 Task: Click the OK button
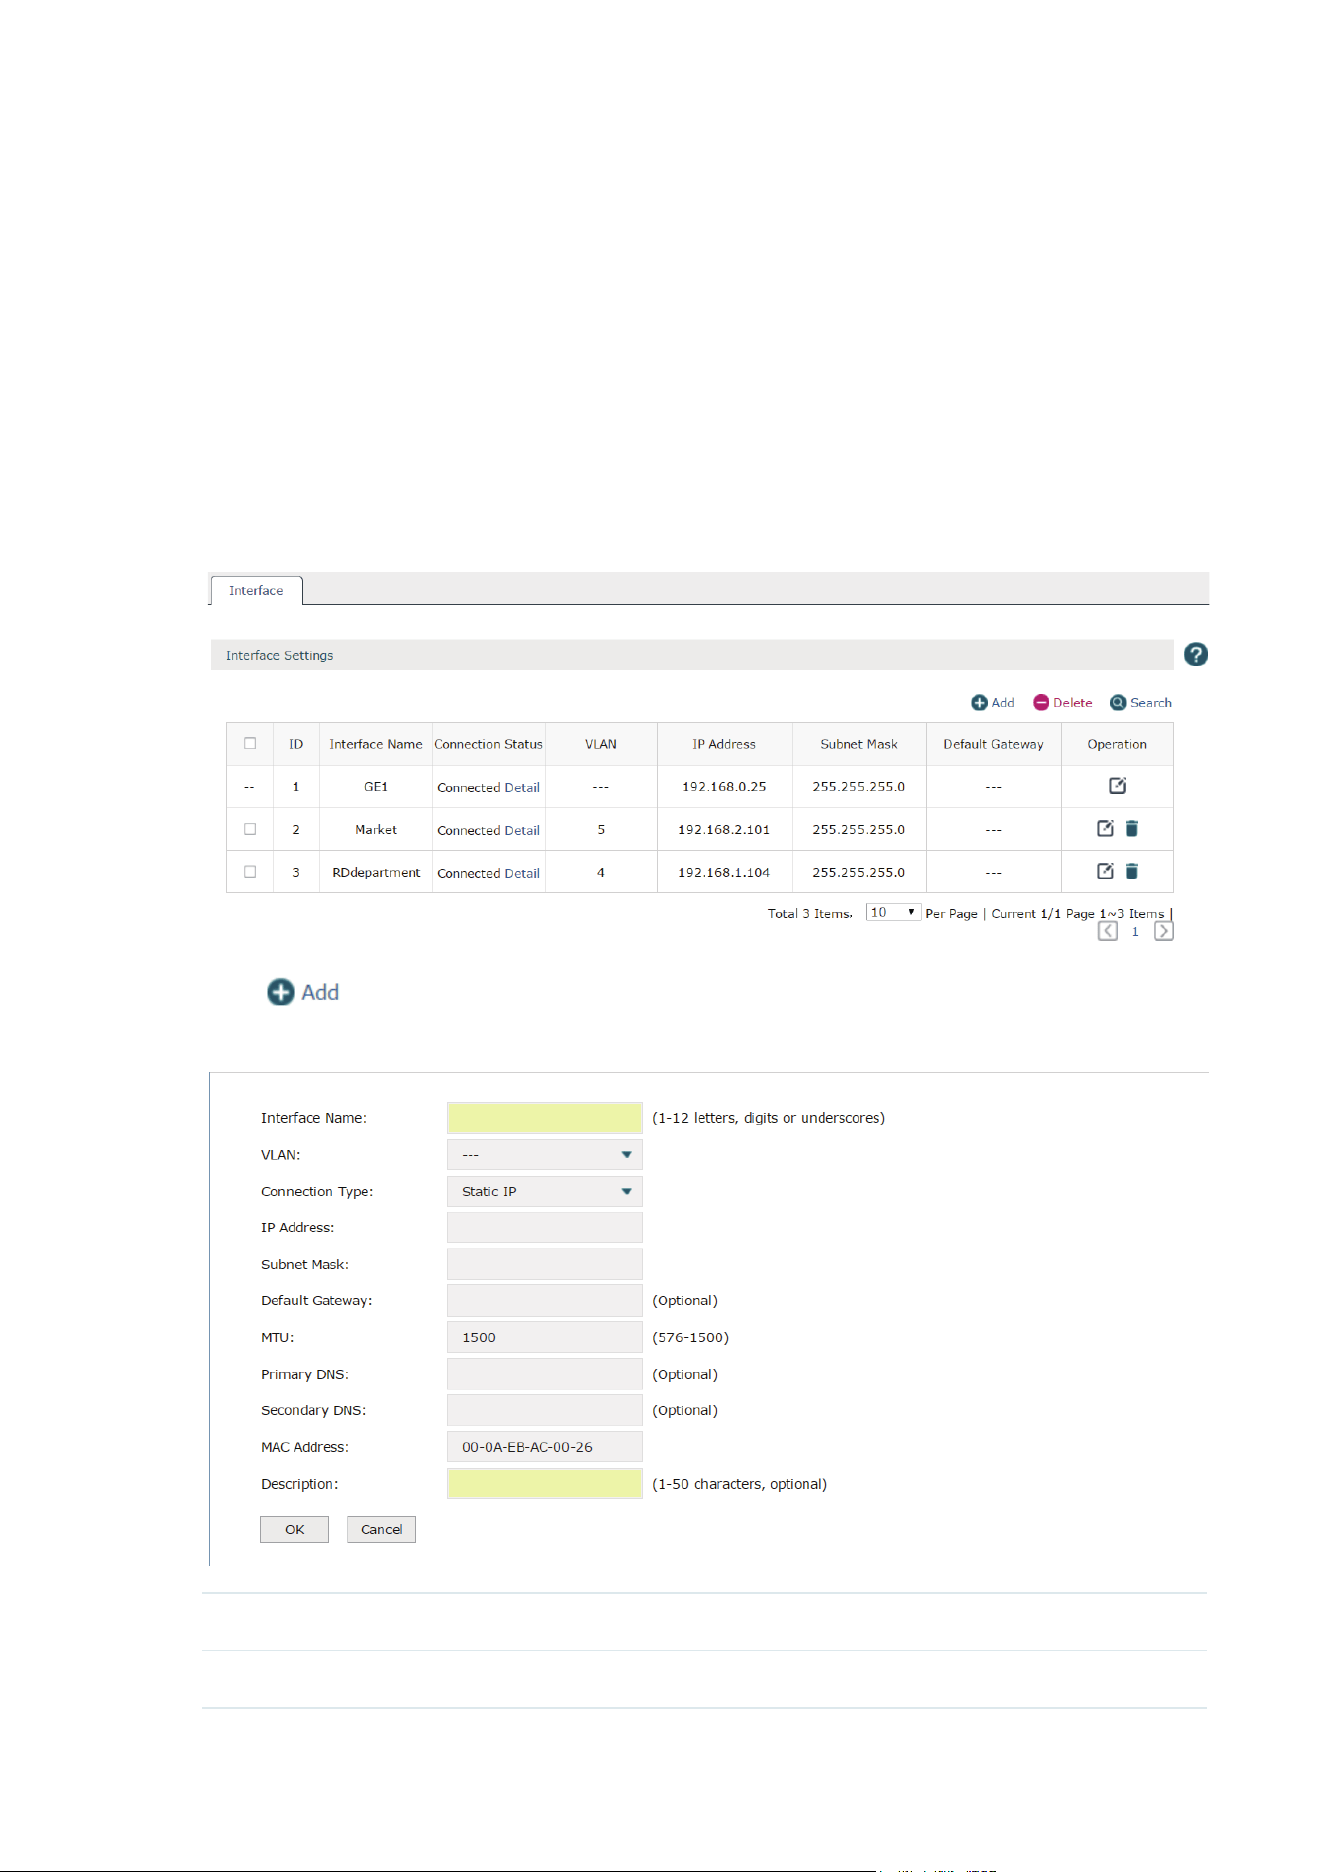click(294, 1529)
